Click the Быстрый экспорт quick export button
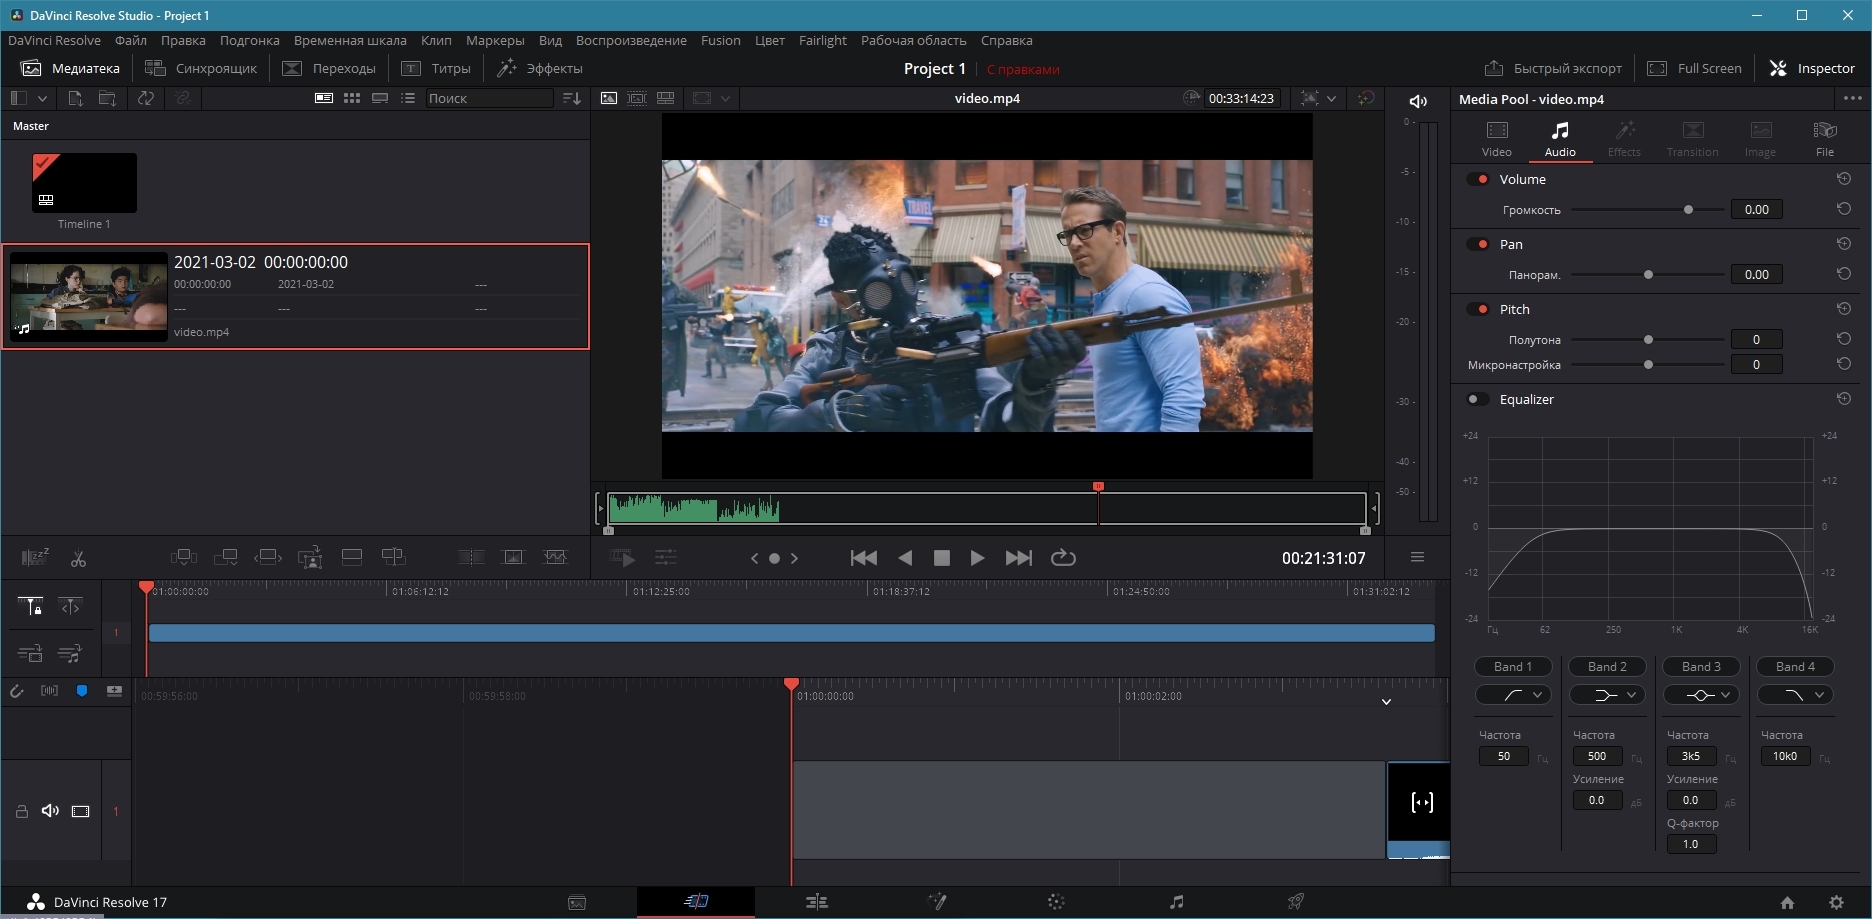The image size is (1872, 919). [x=1553, y=68]
